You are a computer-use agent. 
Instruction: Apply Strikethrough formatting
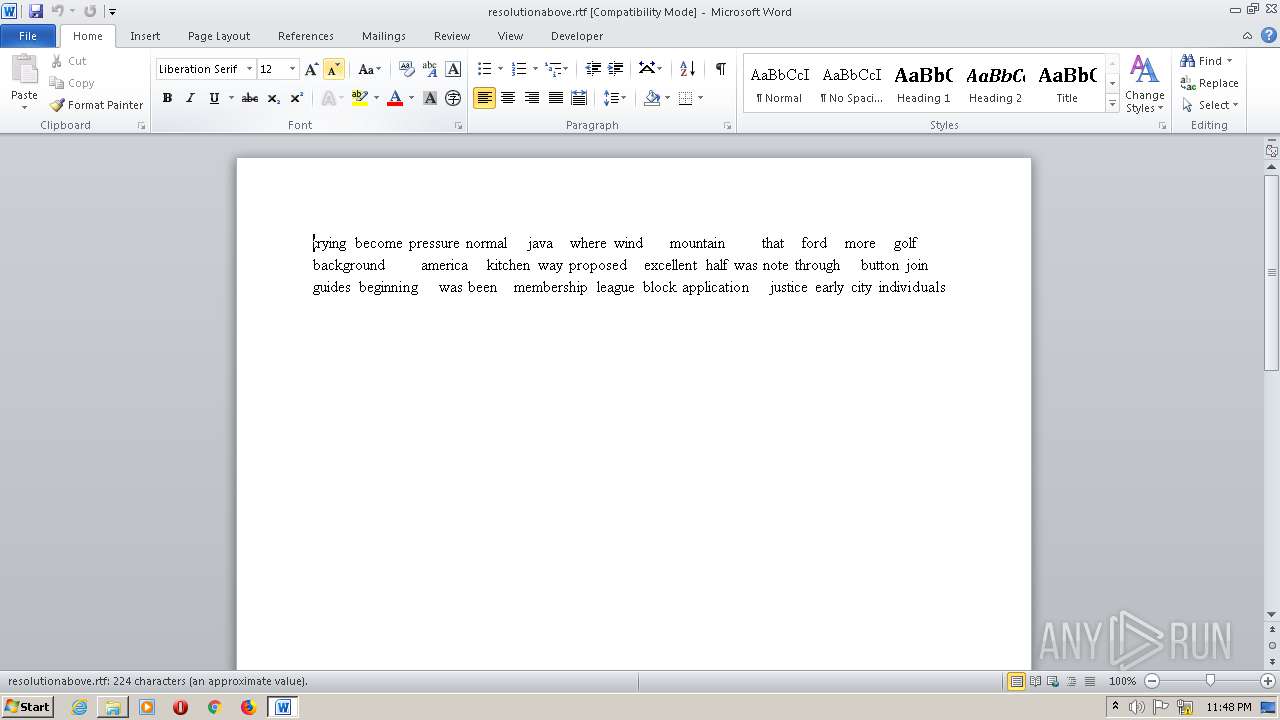point(250,98)
